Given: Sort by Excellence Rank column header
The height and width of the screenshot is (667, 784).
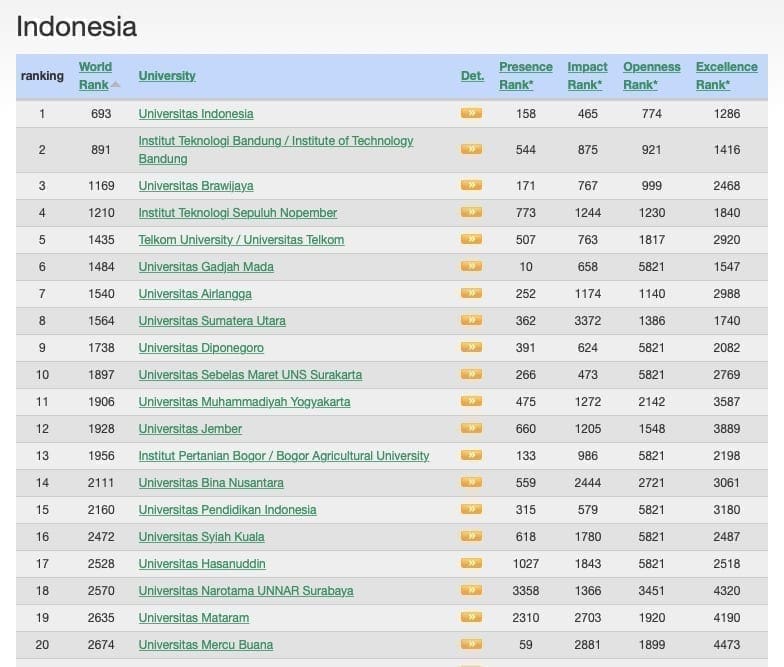Looking at the screenshot, I should tap(726, 76).
